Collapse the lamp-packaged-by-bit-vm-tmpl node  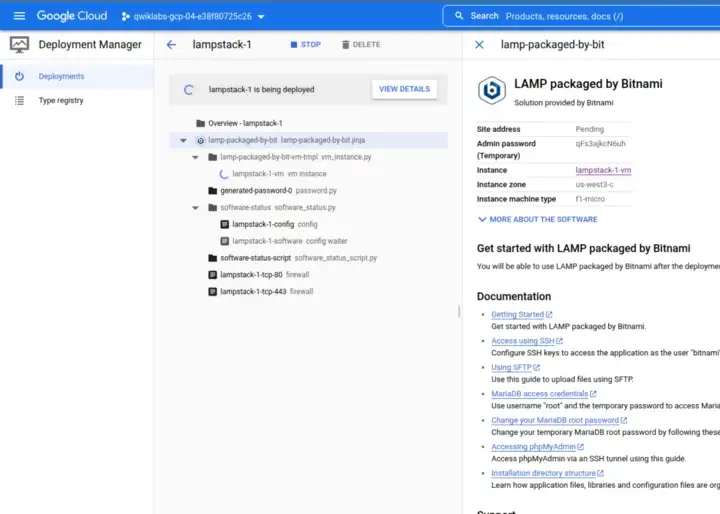pos(195,157)
